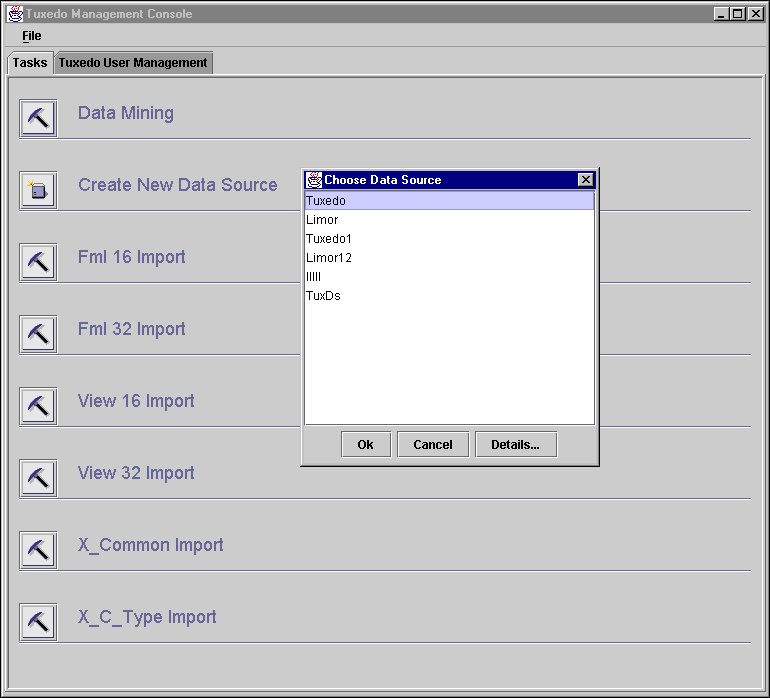This screenshot has height=698, width=770.
Task: Select the TuxDs data source
Action: [x=449, y=296]
